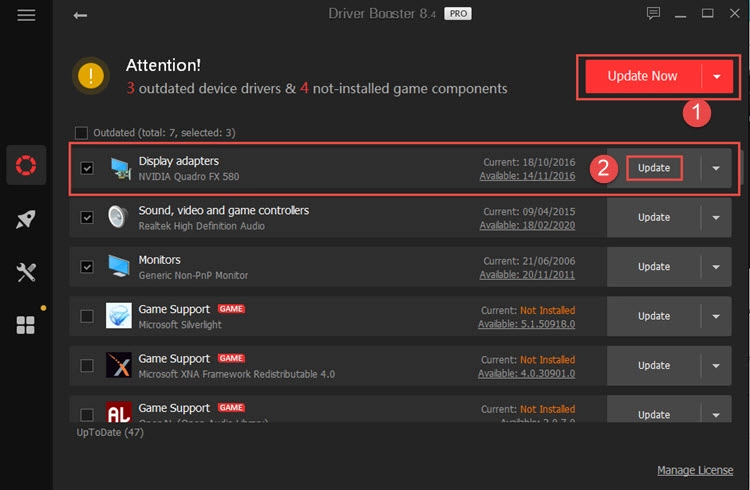The image size is (750, 490).
Task: Click the GAME tag on XNA Framework row
Action: [232, 358]
